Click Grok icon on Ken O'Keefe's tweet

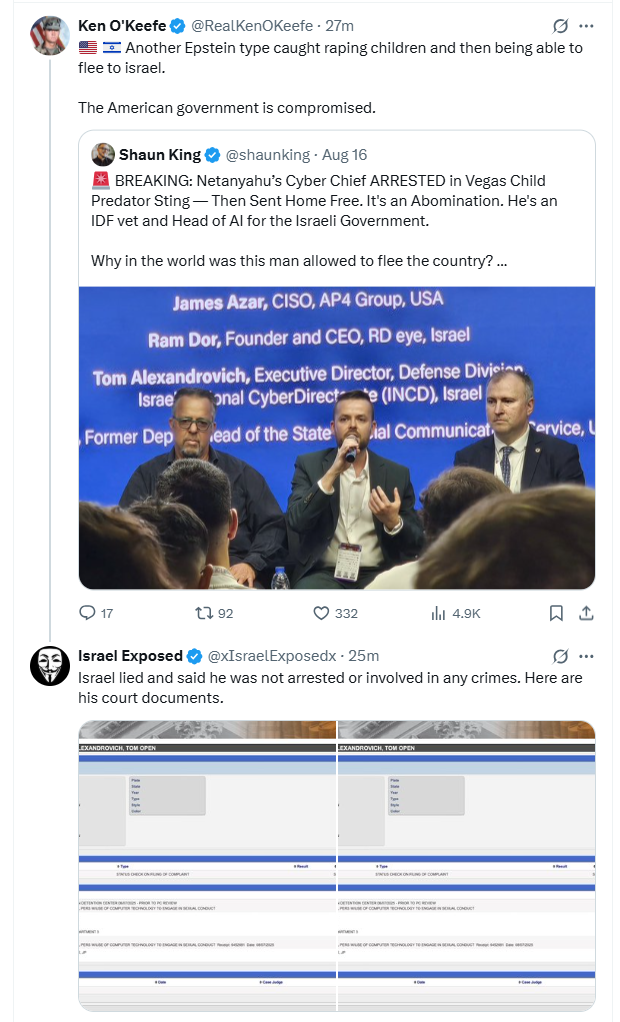point(560,26)
